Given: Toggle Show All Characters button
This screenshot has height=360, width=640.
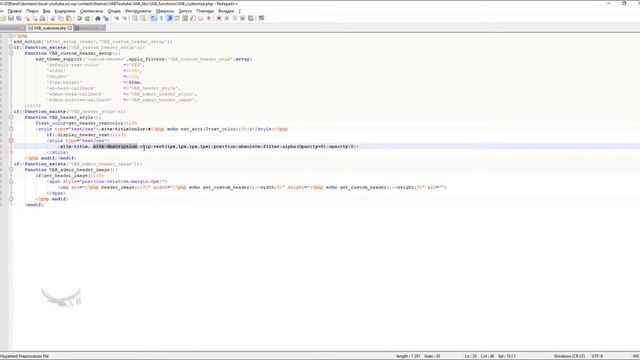Looking at the screenshot, I should click(161, 18).
